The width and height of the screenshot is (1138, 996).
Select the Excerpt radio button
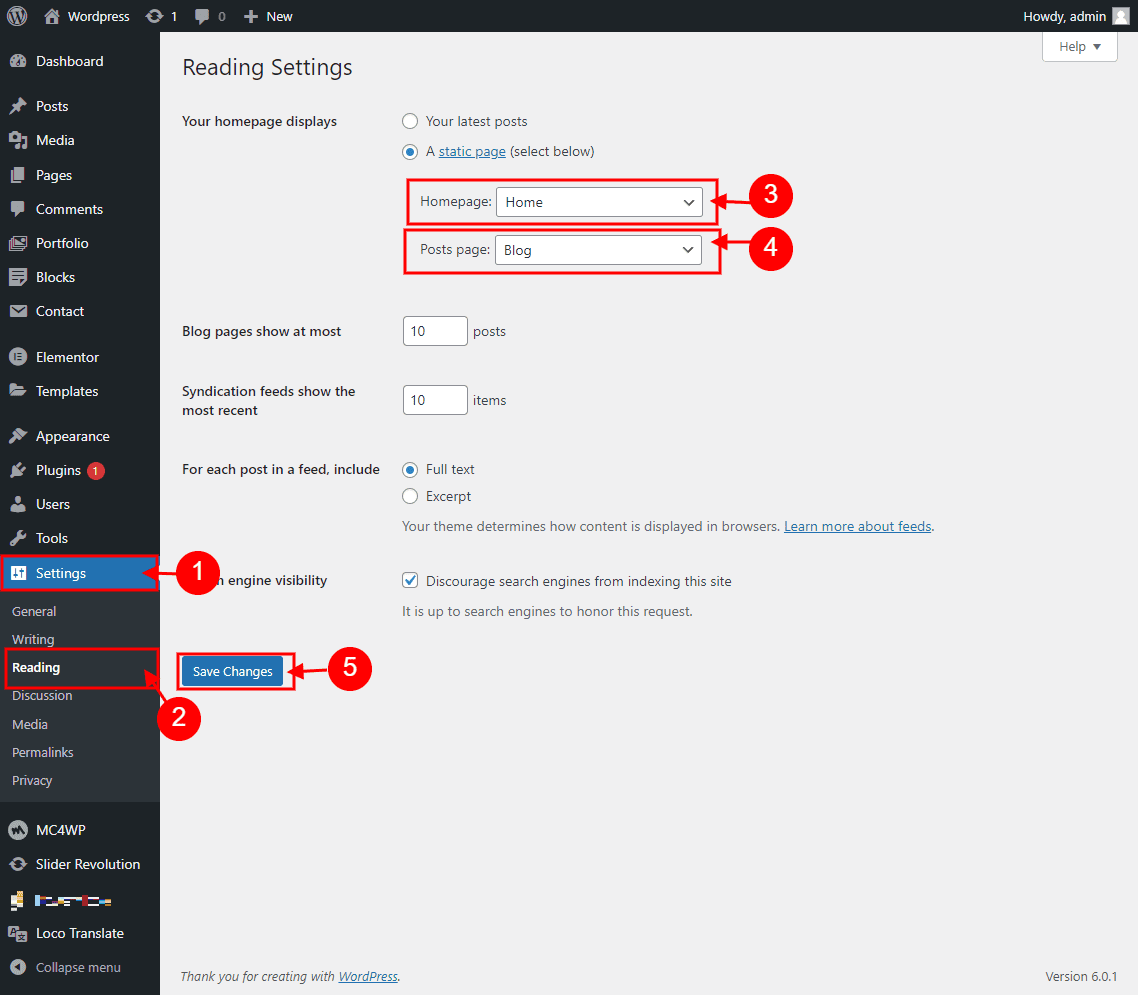[410, 496]
